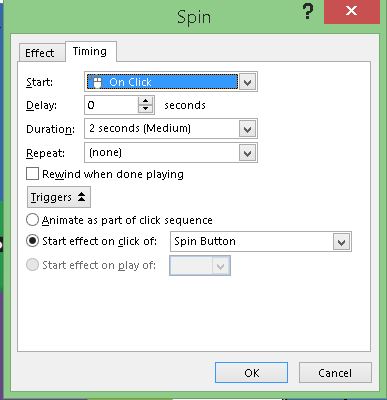Switch to the Effect tab
Image resolution: width=387 pixels, height=400 pixels.
(40, 53)
